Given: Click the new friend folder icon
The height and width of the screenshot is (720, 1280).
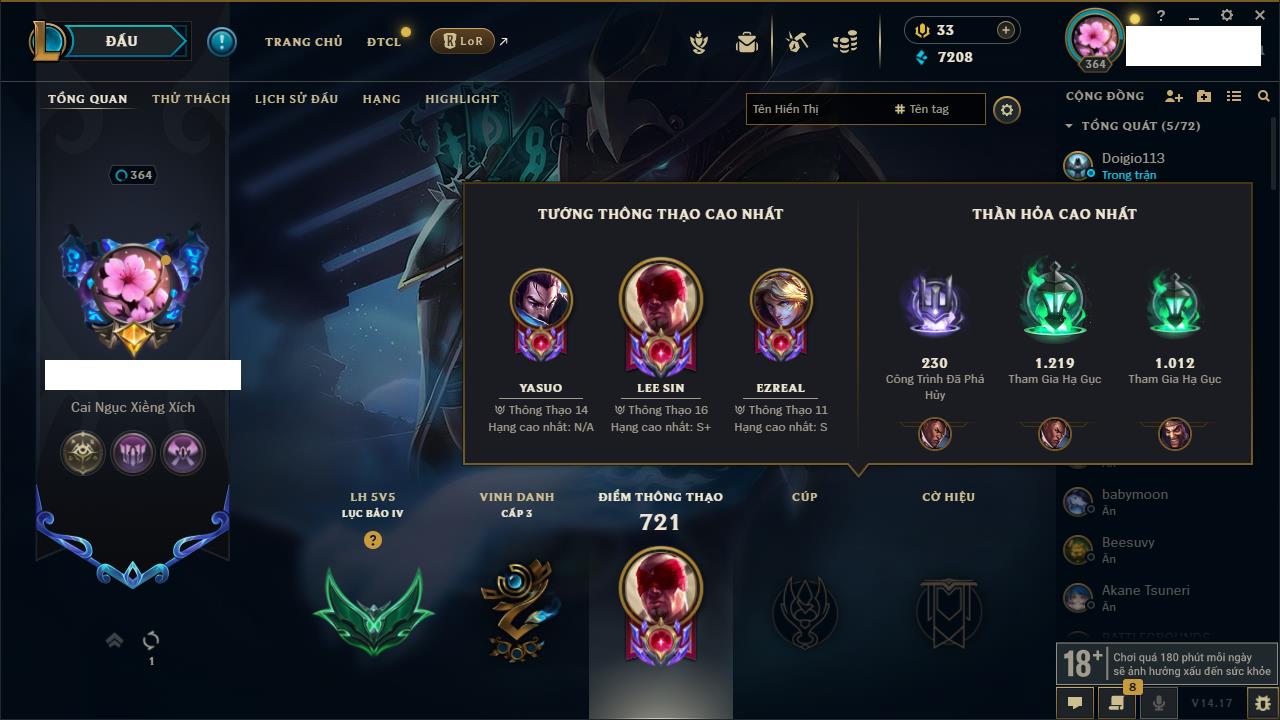Looking at the screenshot, I should coord(1204,96).
